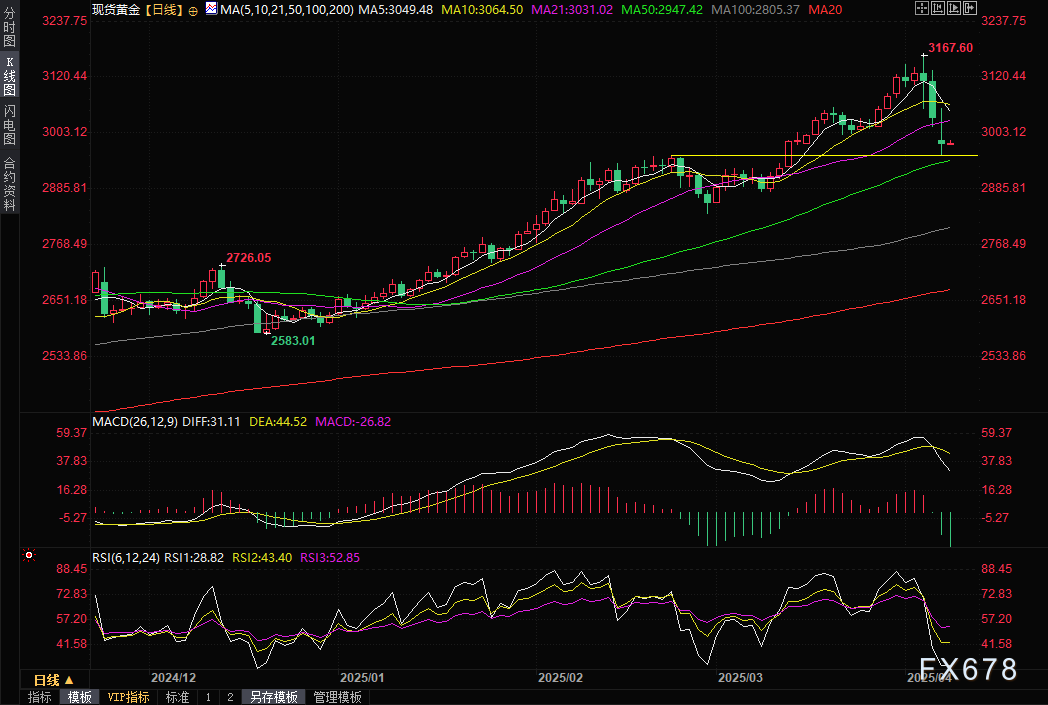This screenshot has height=705, width=1048.
Task: Open the 闪电图 sidebar tab
Action: click(10, 124)
